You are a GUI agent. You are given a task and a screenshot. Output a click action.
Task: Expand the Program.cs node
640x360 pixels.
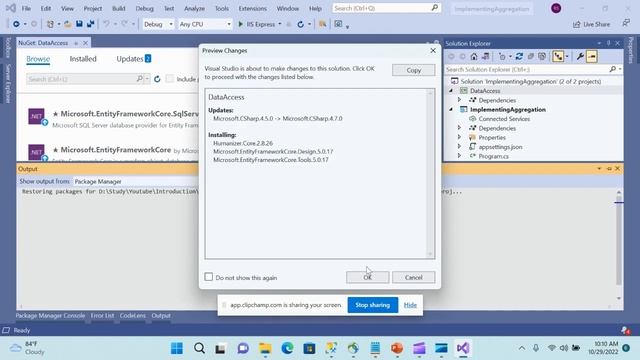[459, 156]
